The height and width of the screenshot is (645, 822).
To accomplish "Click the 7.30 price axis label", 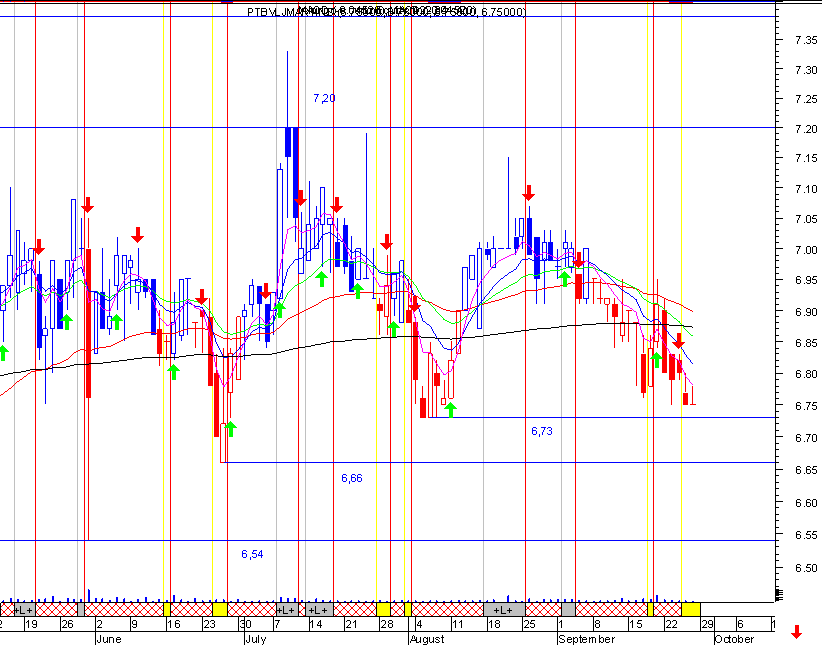I will 806,70.
